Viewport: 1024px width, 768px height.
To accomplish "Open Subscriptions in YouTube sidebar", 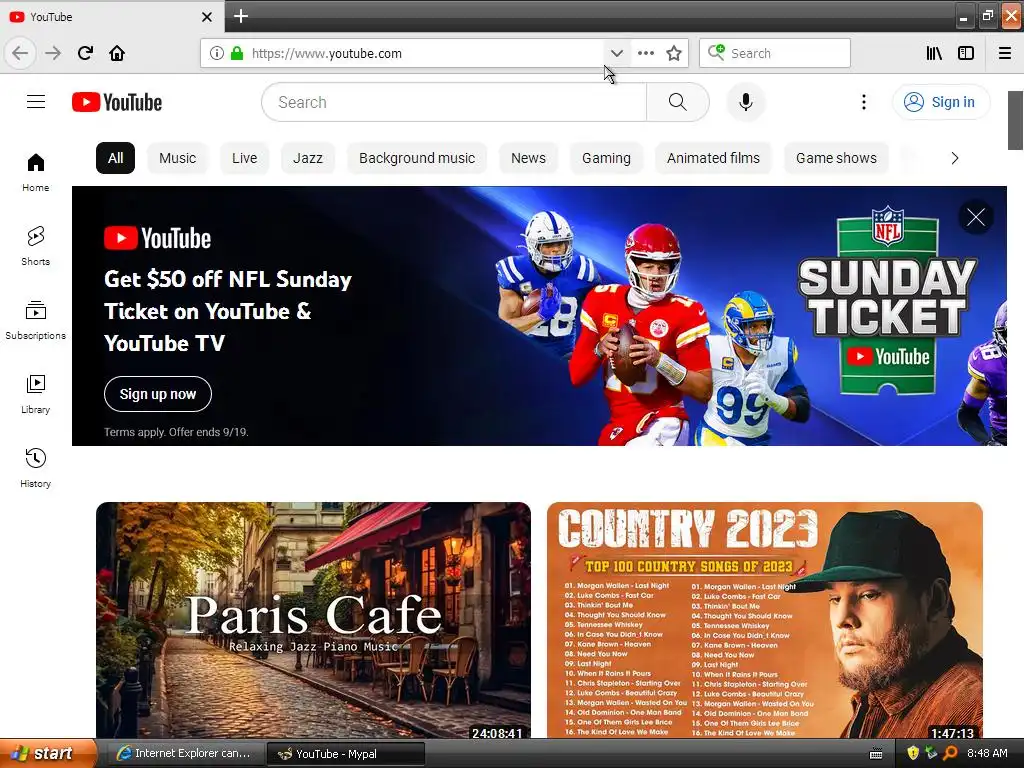I will (35, 320).
